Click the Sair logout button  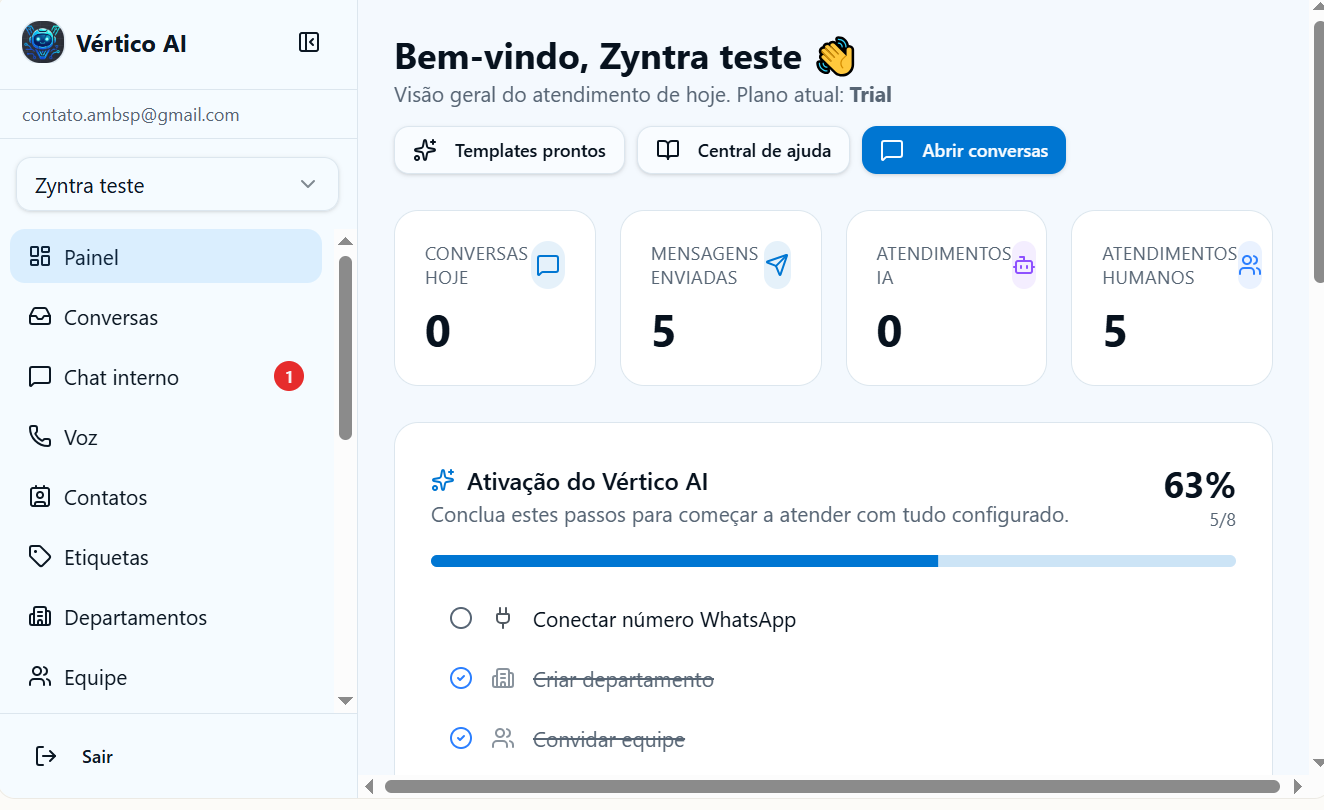(178, 756)
